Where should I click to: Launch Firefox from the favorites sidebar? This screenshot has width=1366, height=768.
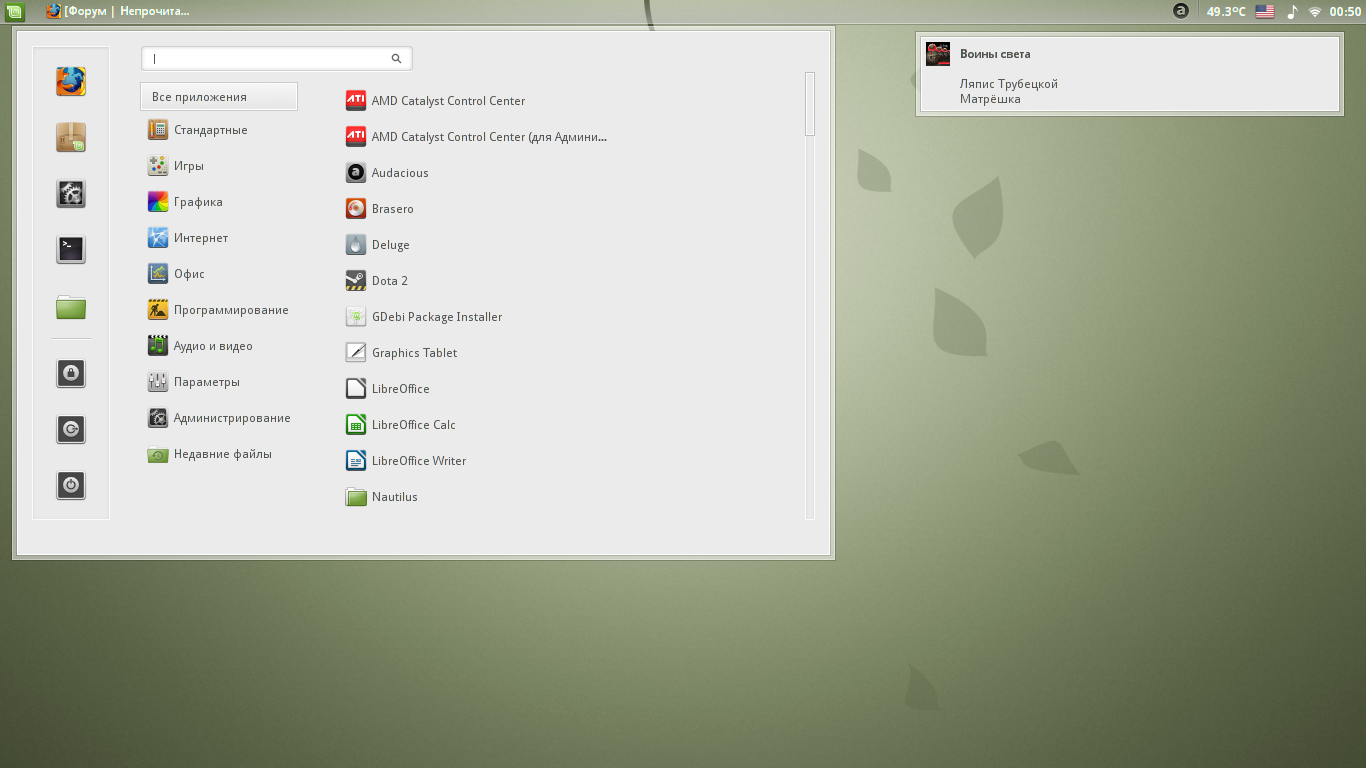point(70,81)
